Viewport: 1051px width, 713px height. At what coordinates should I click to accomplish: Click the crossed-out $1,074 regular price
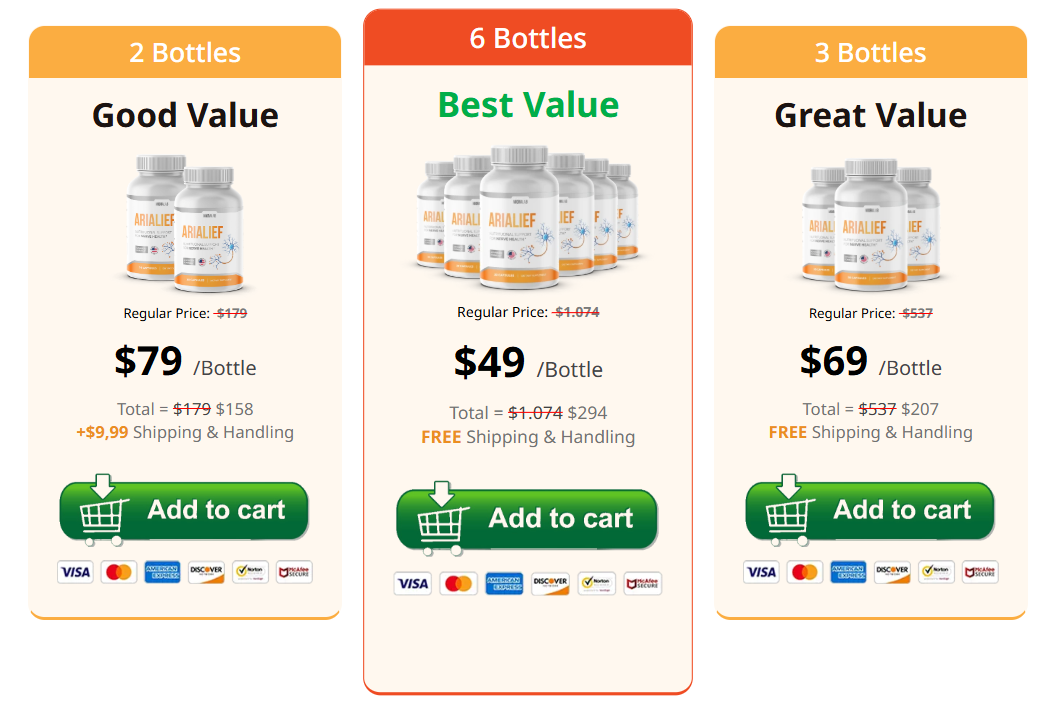[x=576, y=311]
